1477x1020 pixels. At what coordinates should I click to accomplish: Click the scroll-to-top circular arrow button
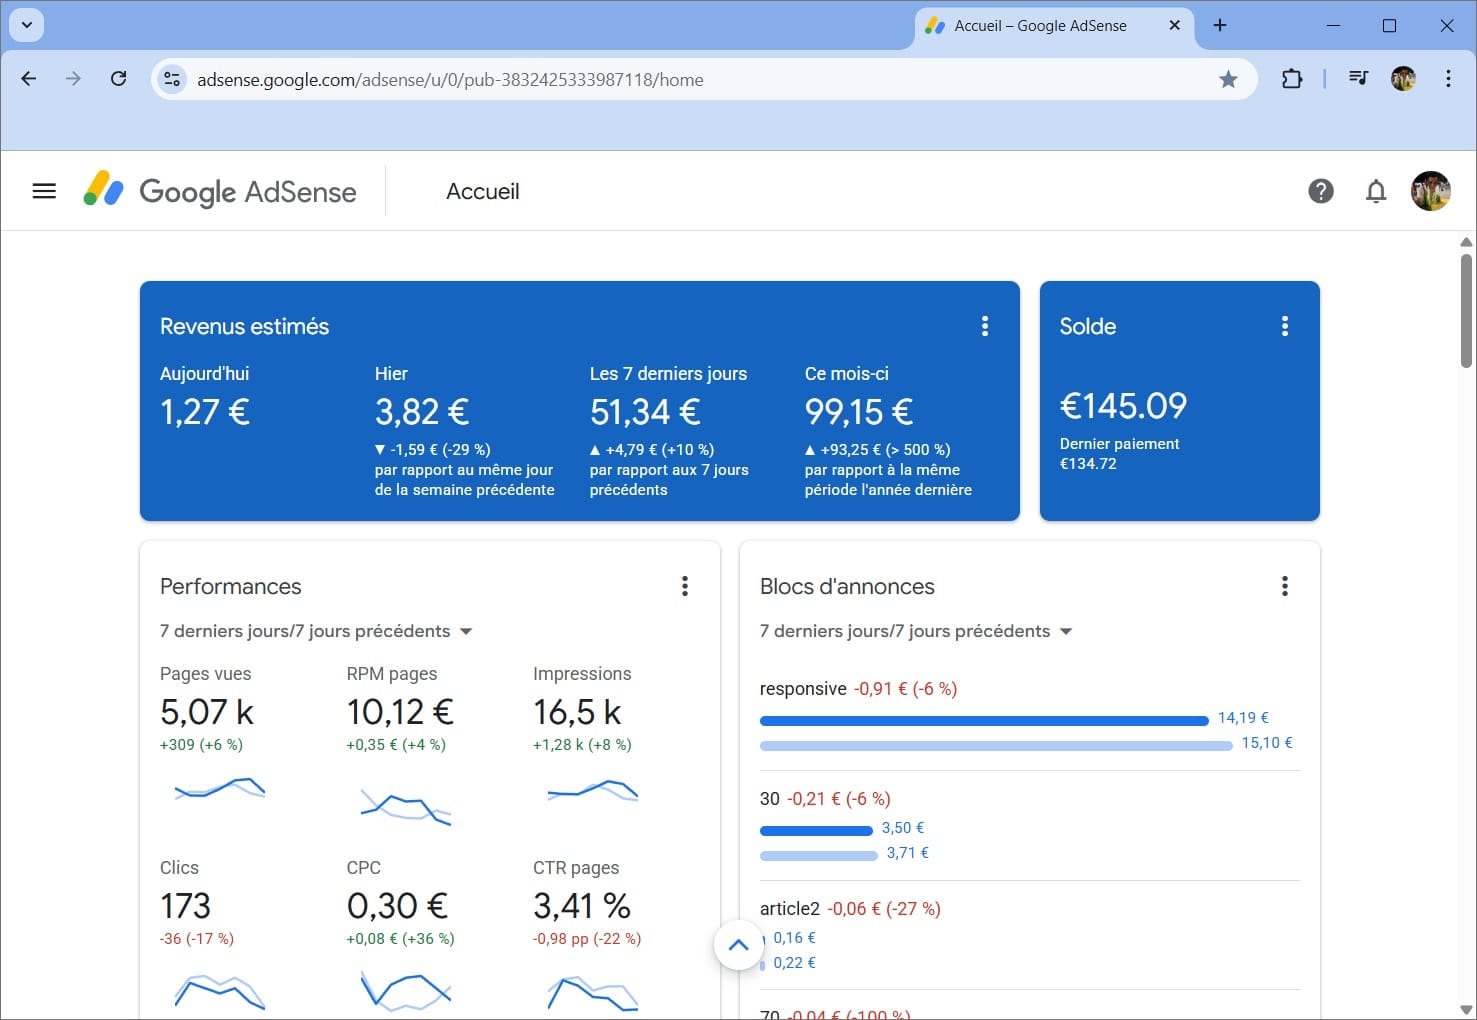738,944
